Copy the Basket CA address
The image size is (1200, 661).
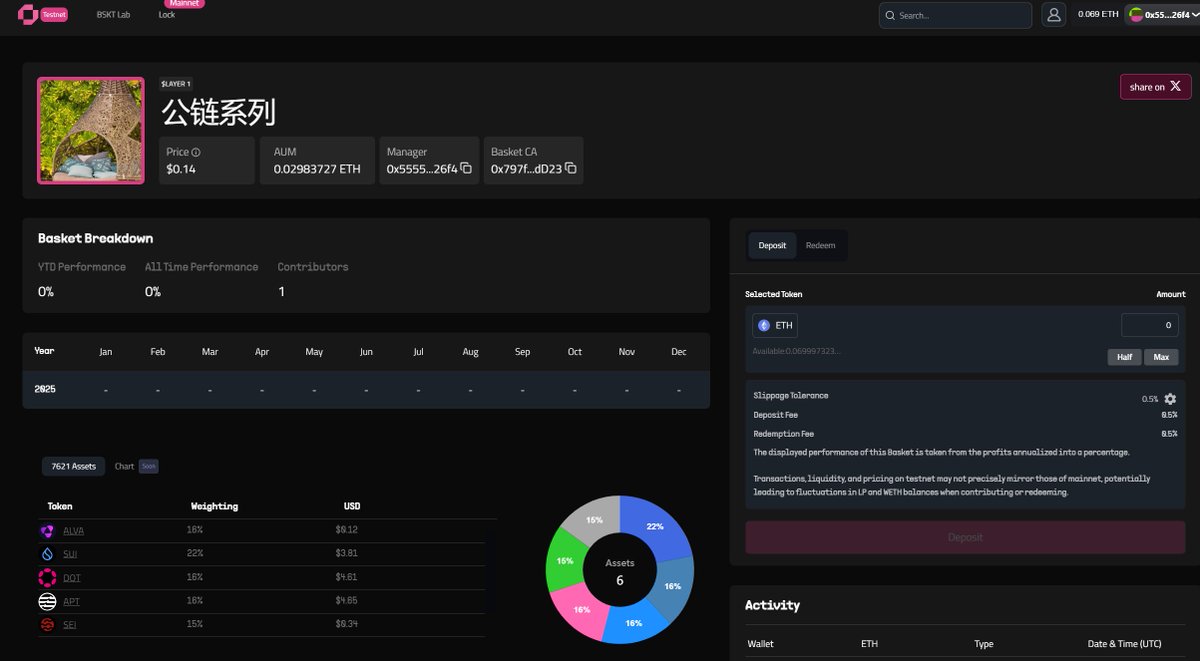coord(571,169)
